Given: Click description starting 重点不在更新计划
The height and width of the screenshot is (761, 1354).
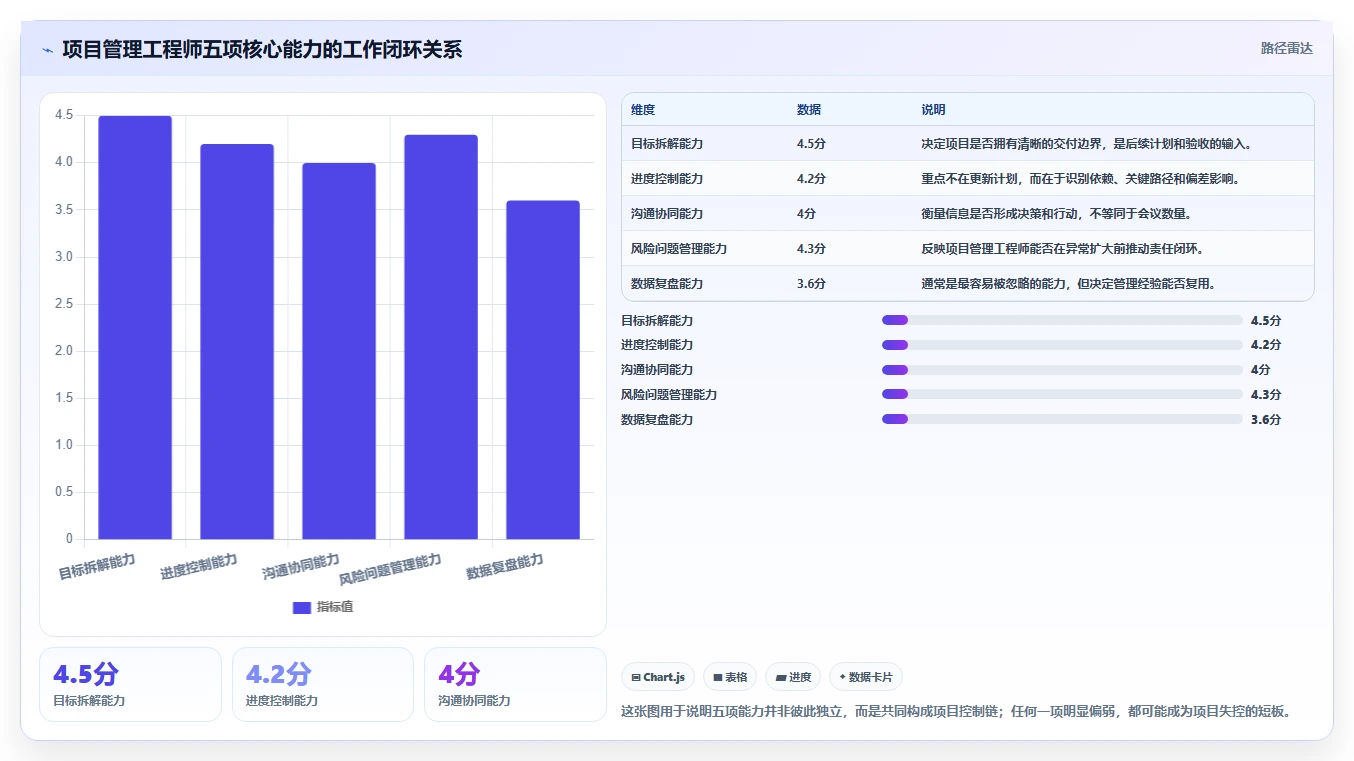Looking at the screenshot, I should coord(1081,179).
